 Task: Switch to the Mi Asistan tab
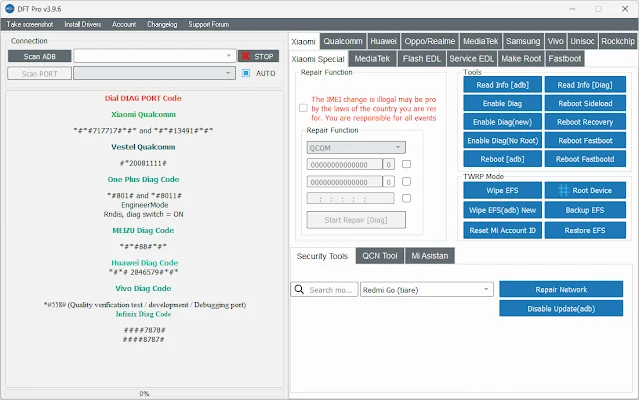click(x=430, y=256)
